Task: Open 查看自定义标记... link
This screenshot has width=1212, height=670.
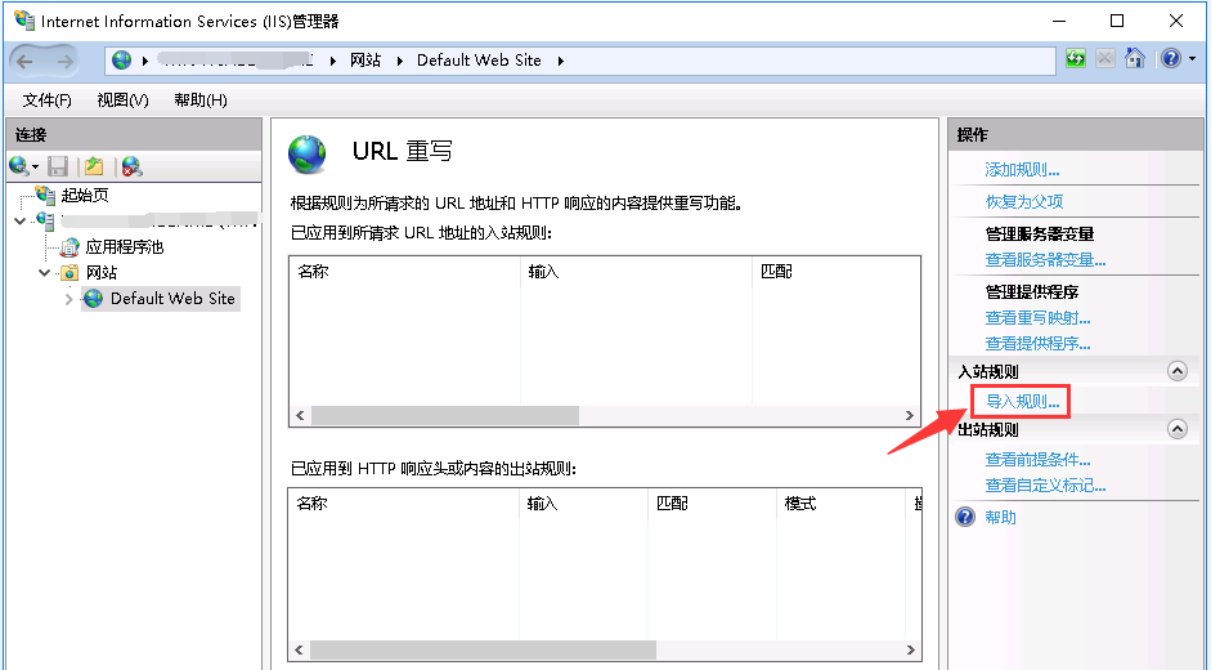Action: pos(1045,485)
